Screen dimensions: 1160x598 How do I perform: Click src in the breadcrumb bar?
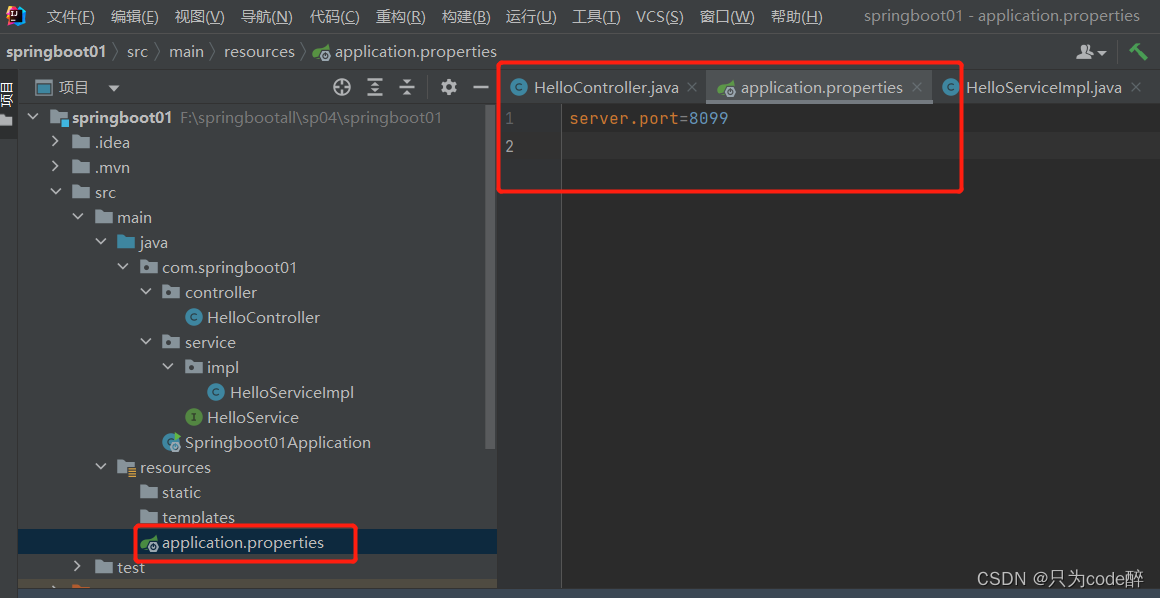[138, 52]
